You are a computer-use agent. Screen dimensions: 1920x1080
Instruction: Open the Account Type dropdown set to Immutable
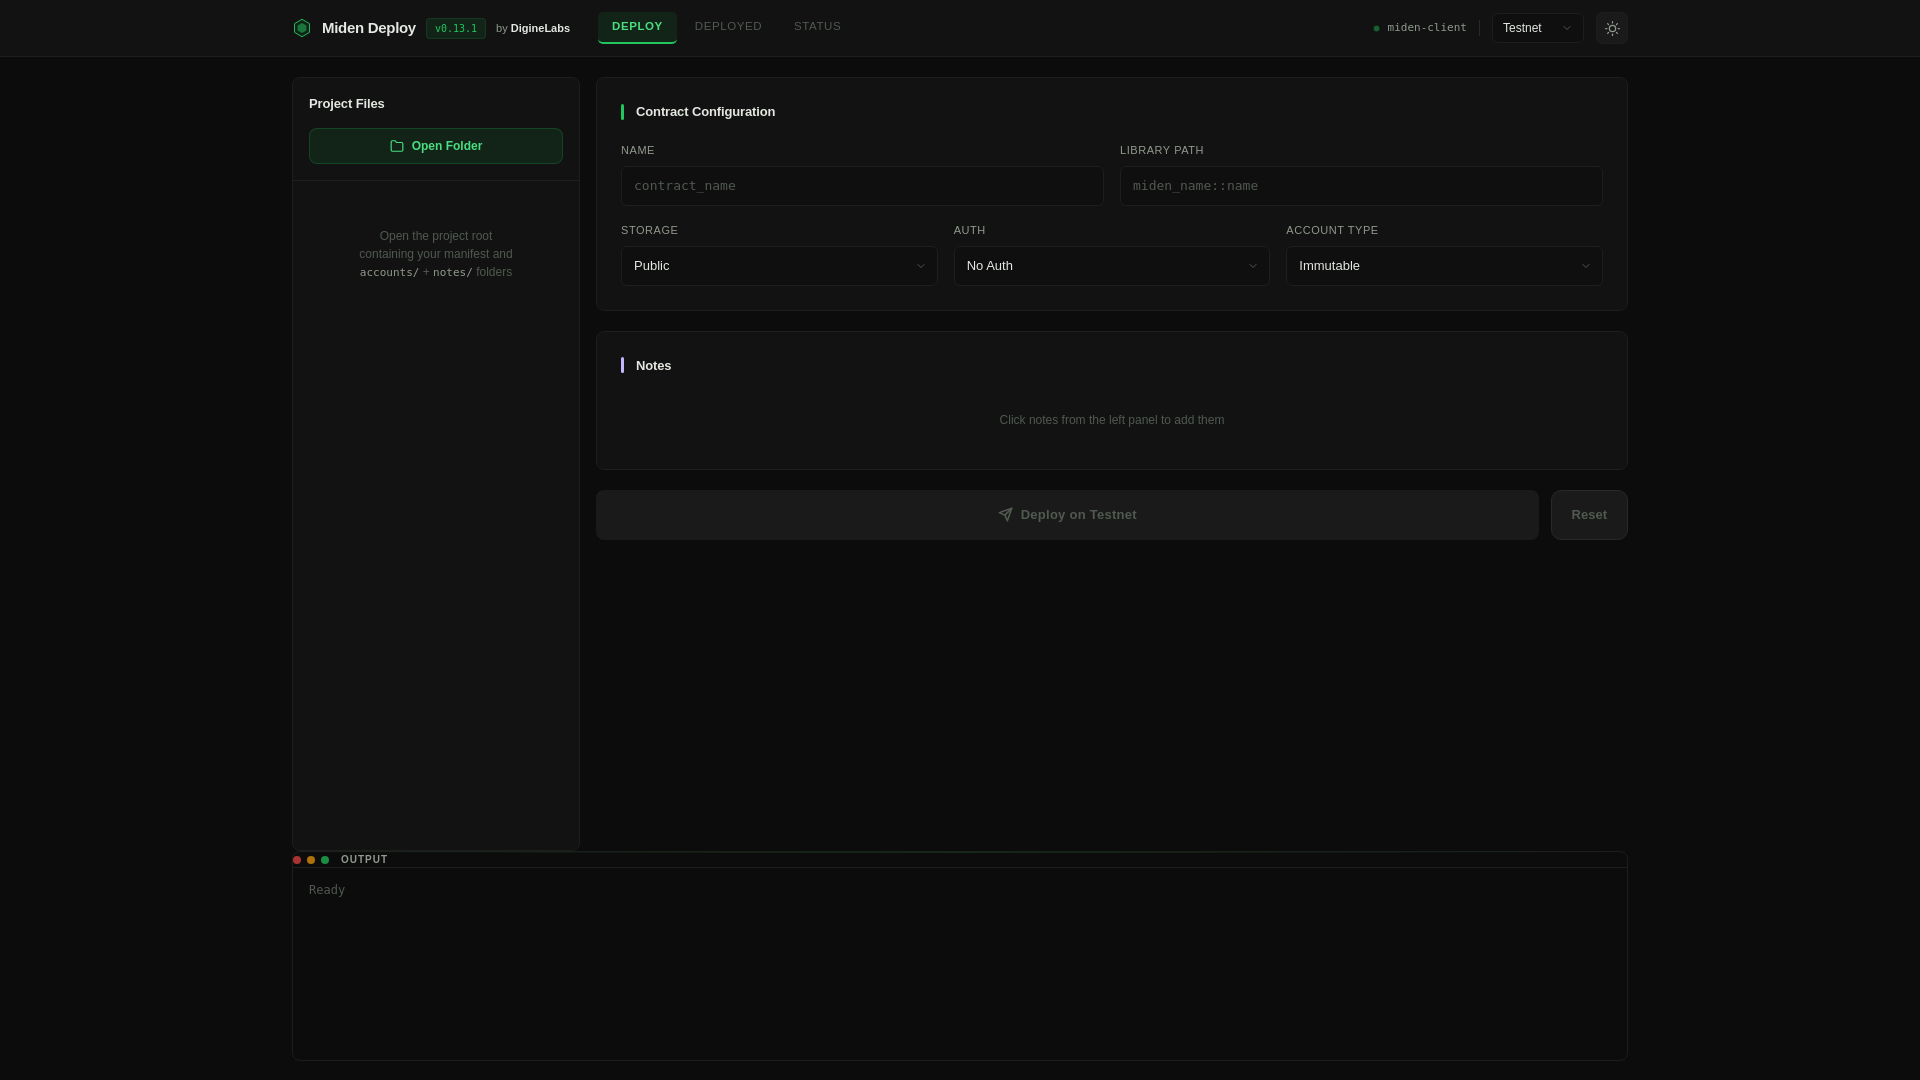(x=1444, y=266)
